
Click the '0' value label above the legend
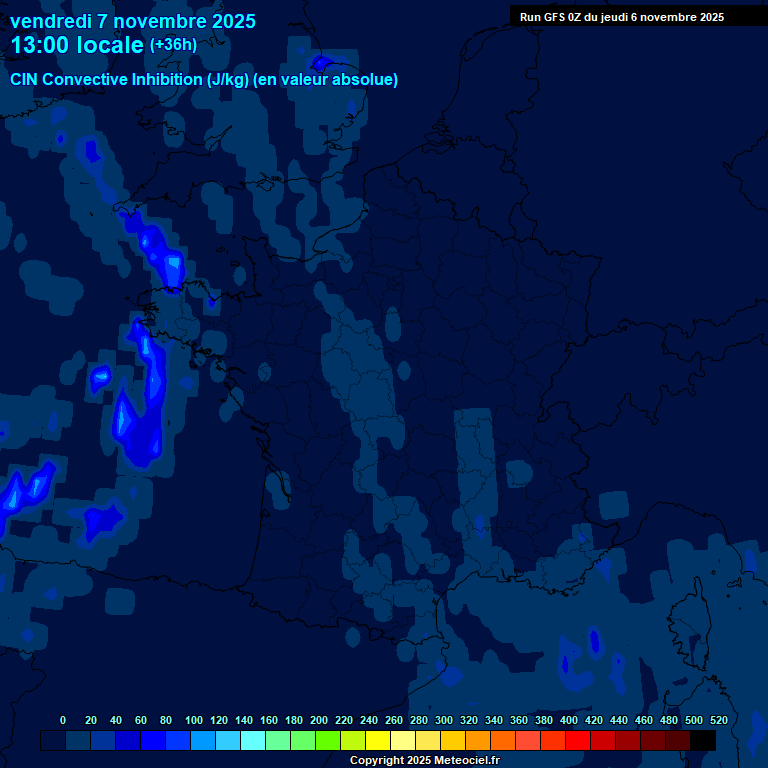click(x=63, y=720)
